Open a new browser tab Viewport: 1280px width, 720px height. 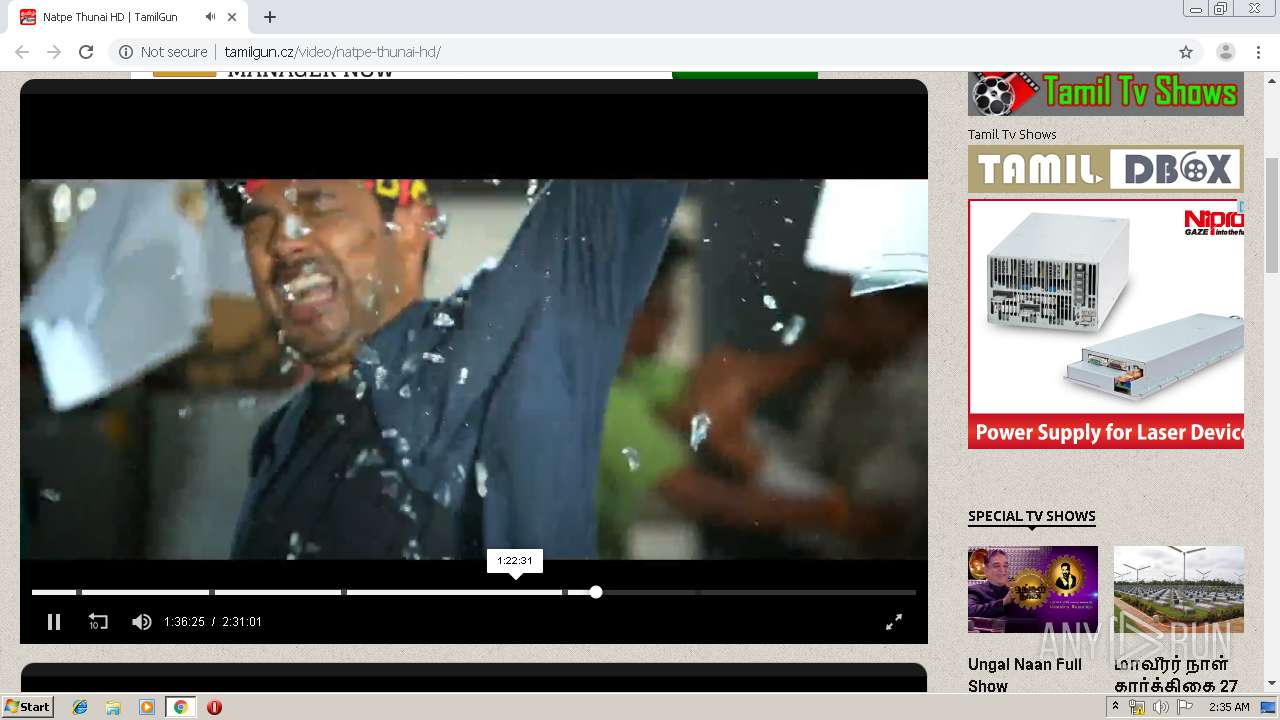tap(270, 17)
